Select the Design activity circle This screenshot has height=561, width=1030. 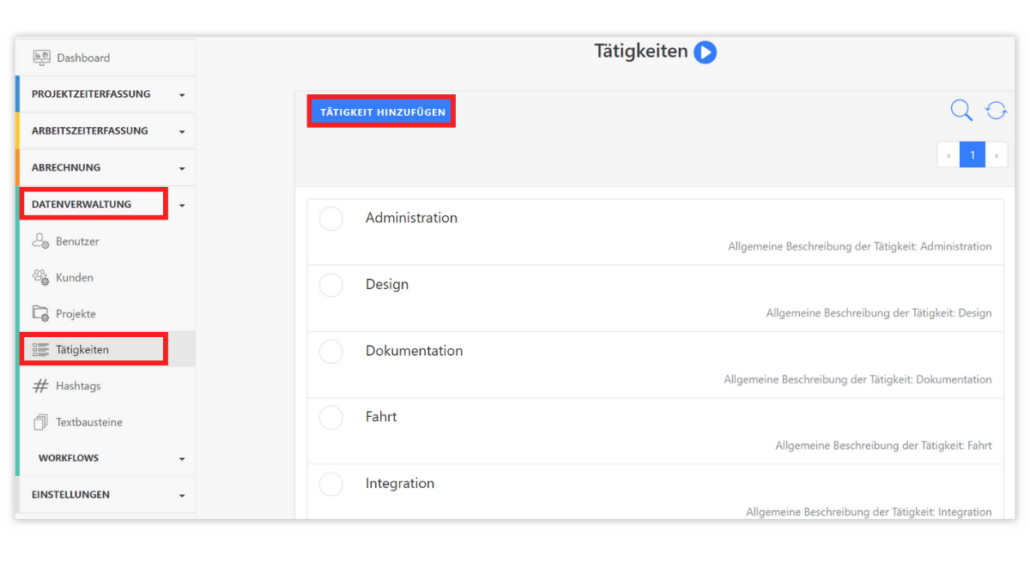(x=331, y=285)
